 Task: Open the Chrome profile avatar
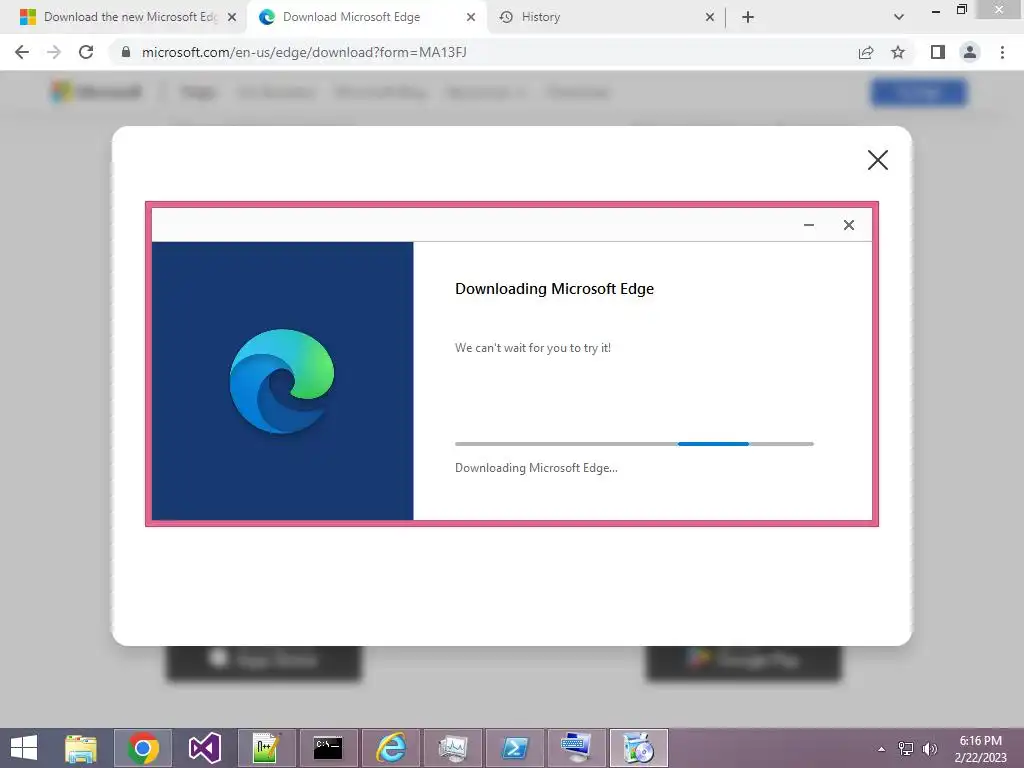(x=970, y=52)
